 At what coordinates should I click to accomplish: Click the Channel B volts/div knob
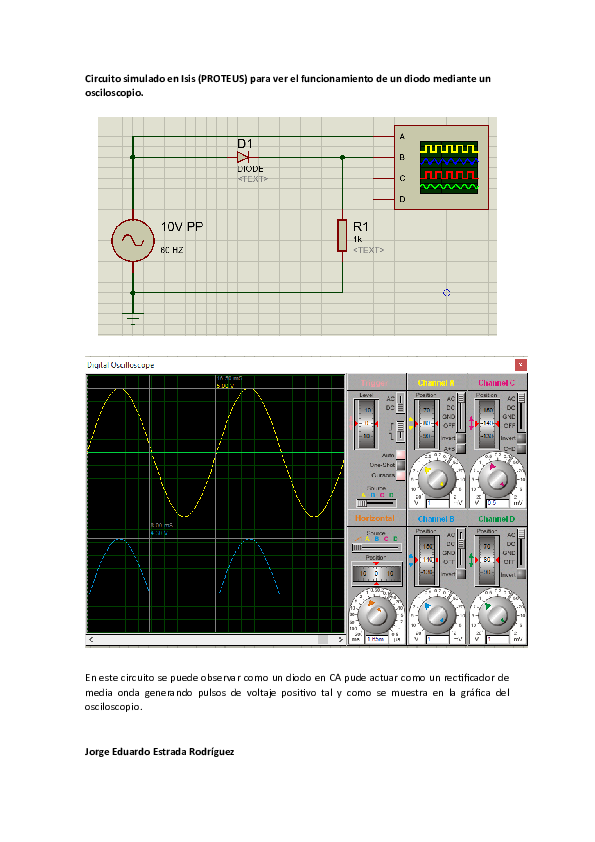tap(437, 615)
